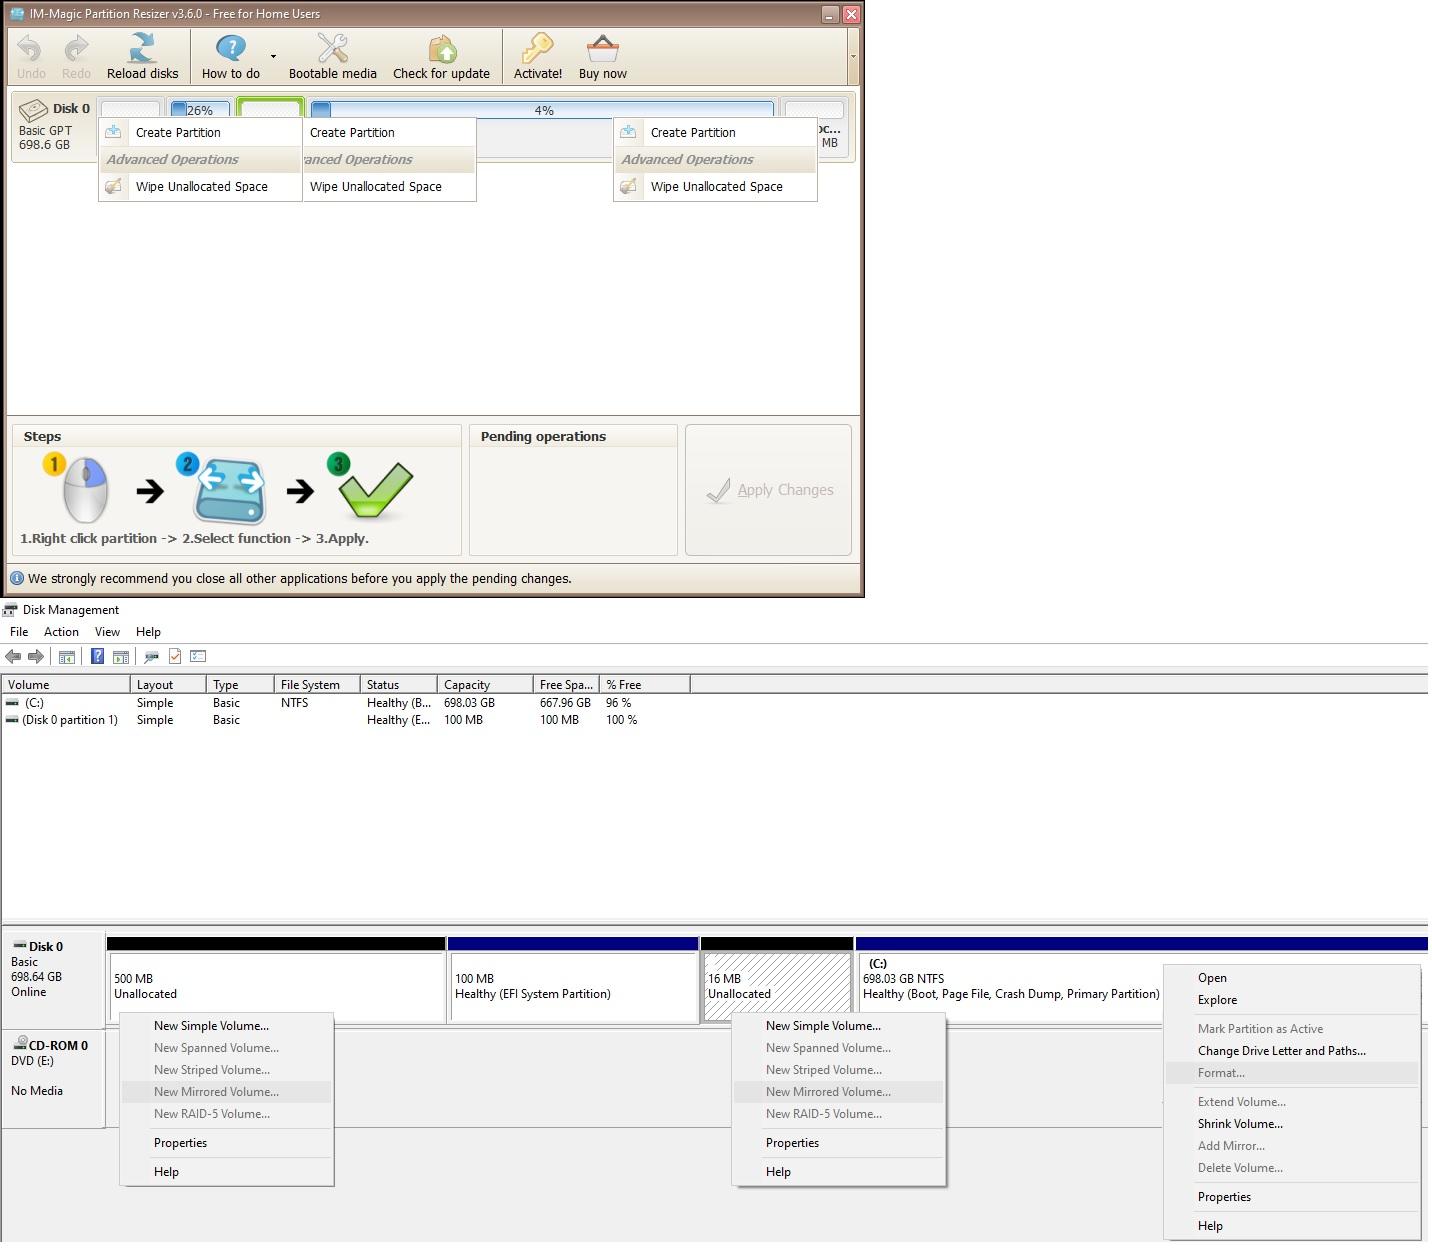The width and height of the screenshot is (1432, 1248).
Task: Open the toolbar overflow arrow in Partition Resizer
Action: (x=853, y=56)
